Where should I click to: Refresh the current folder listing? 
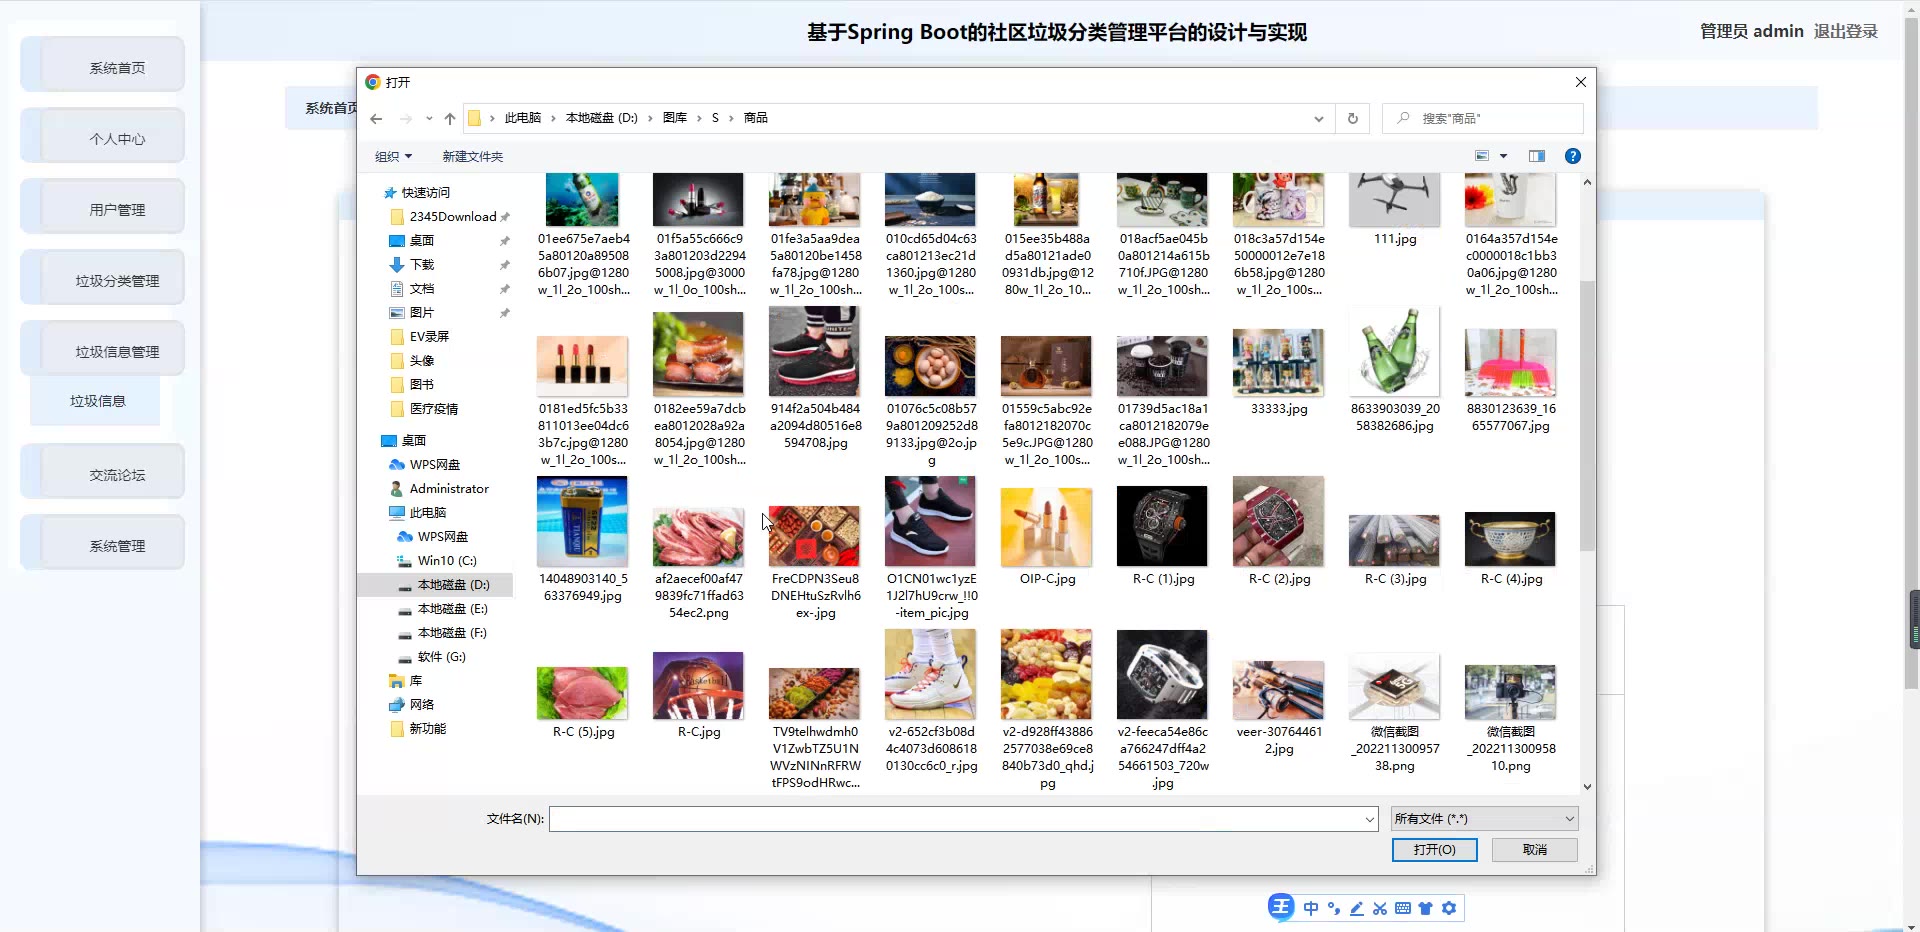[1353, 118]
